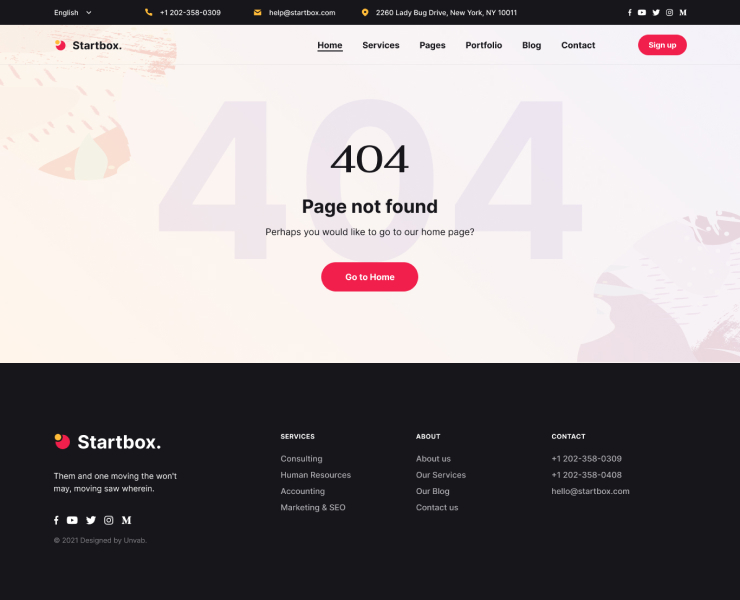
Task: Open the Pages navigation menu
Action: [x=432, y=45]
